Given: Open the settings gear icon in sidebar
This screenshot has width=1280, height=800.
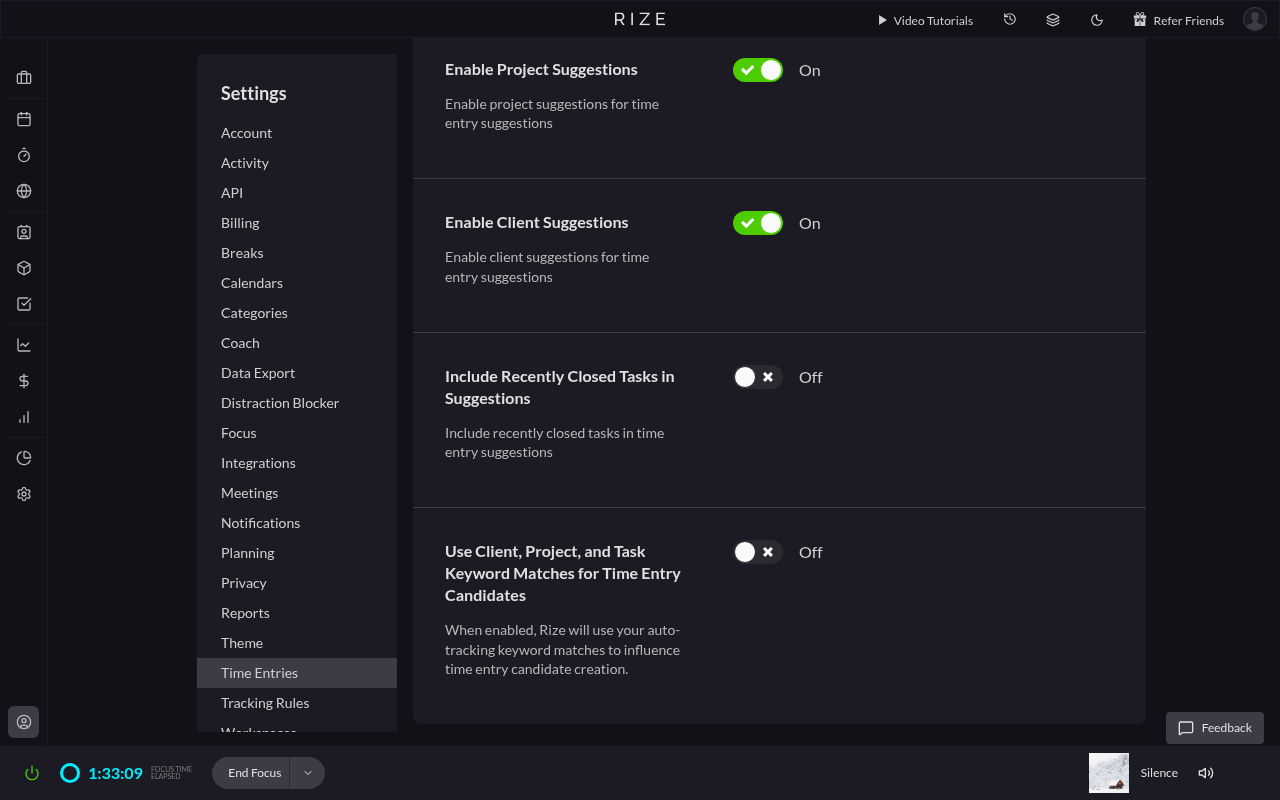Looking at the screenshot, I should point(24,494).
